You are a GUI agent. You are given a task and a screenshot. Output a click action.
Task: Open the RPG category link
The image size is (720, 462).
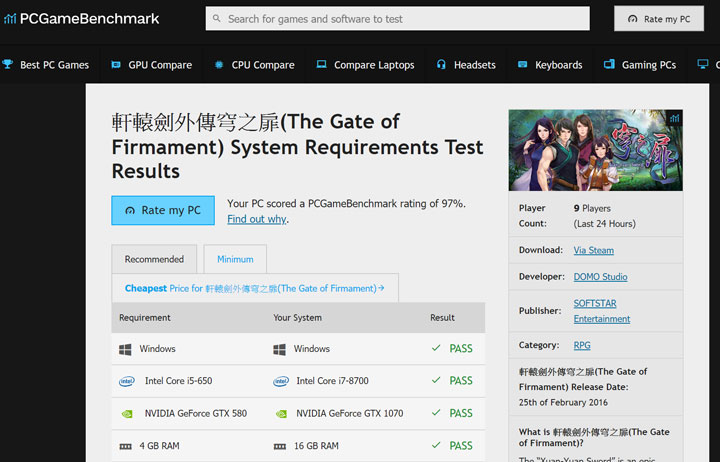(582, 345)
